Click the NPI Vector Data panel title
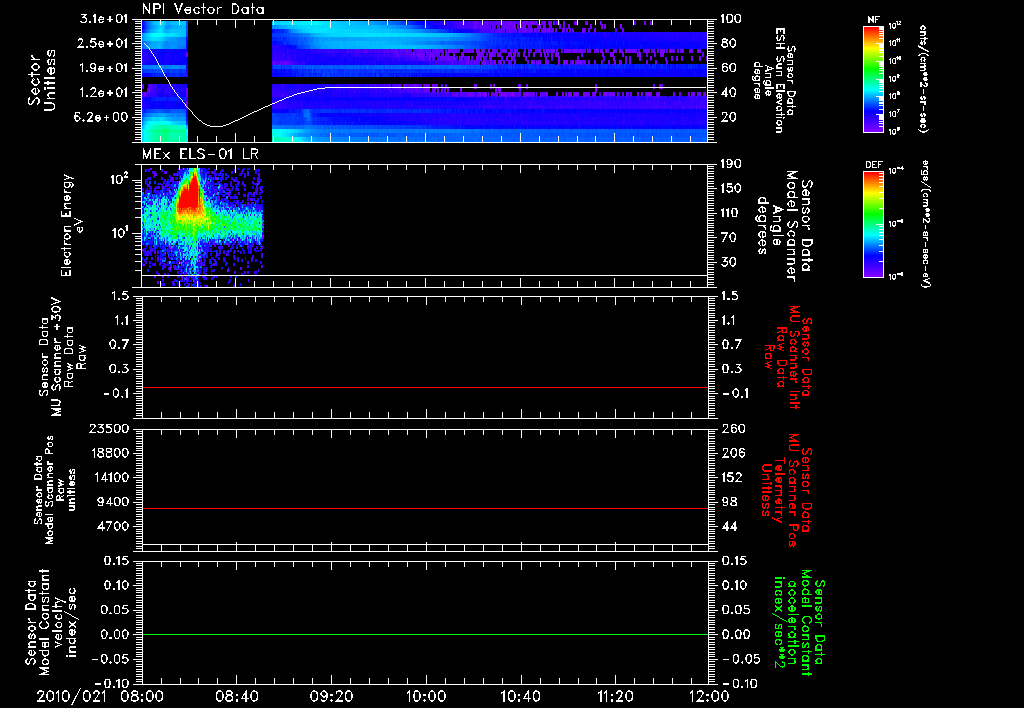This screenshot has width=1024, height=708. [x=203, y=9]
